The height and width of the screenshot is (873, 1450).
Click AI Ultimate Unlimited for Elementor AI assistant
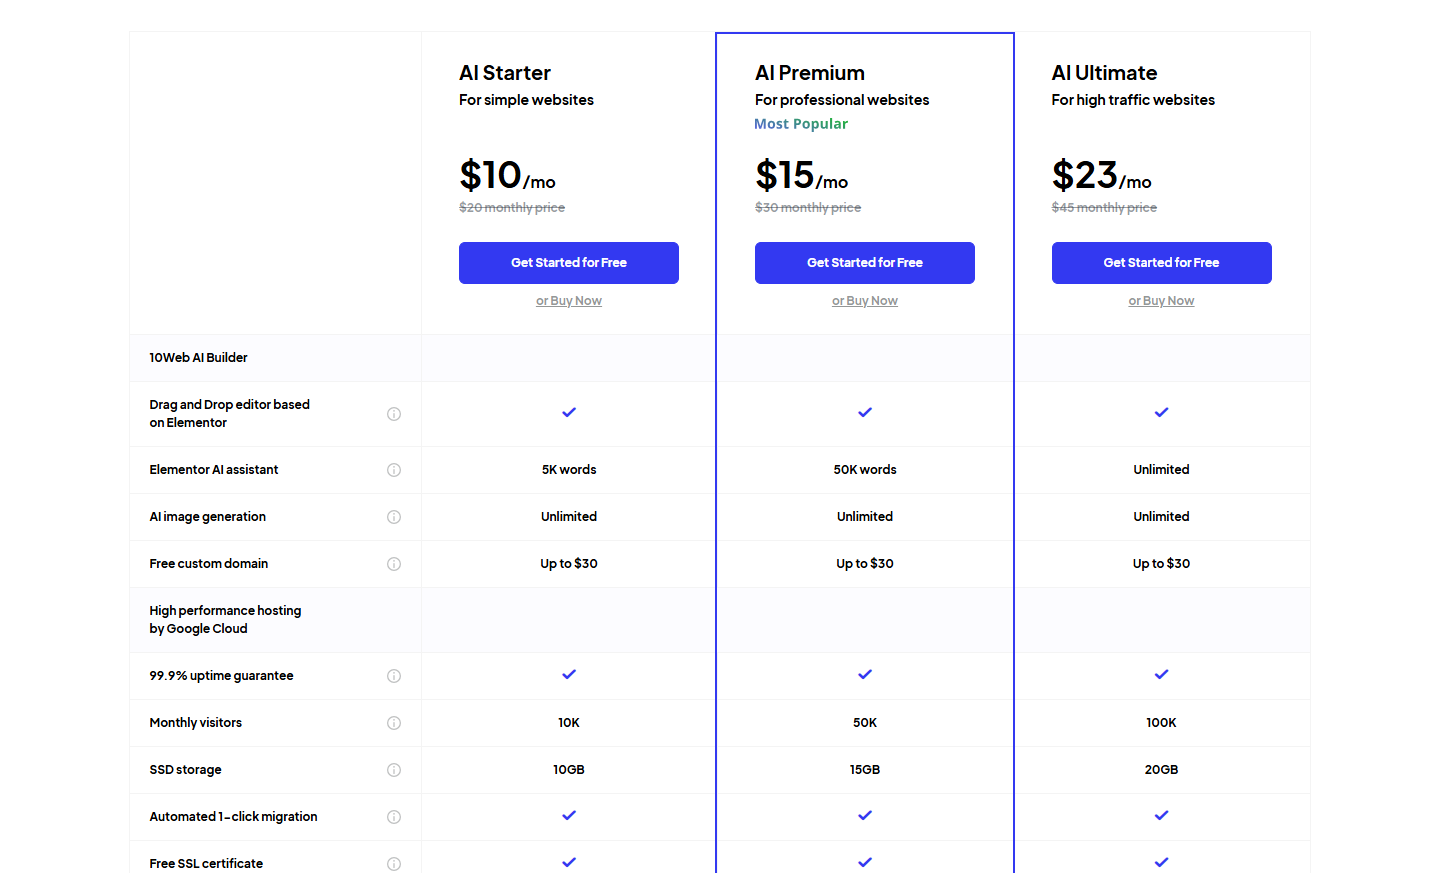(x=1161, y=470)
